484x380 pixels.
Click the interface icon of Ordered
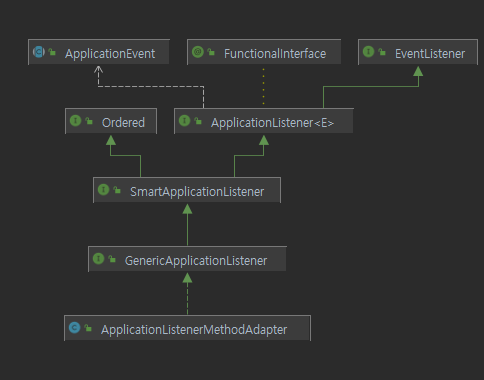[x=75, y=121]
